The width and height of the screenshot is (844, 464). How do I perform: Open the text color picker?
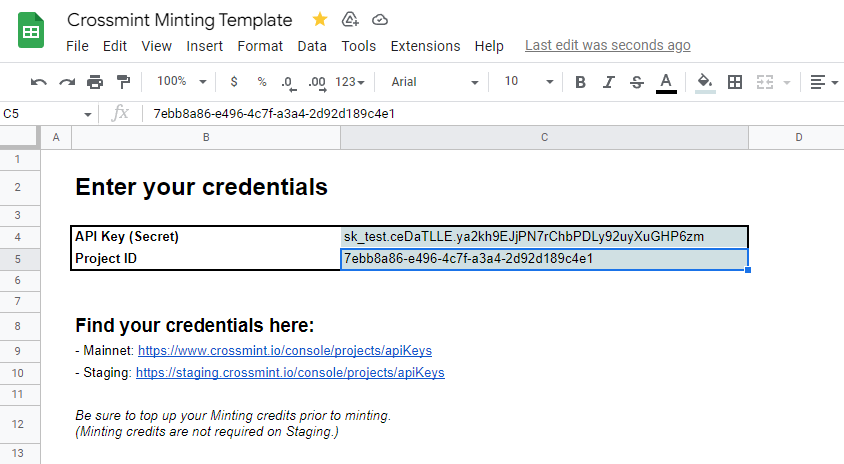[666, 82]
